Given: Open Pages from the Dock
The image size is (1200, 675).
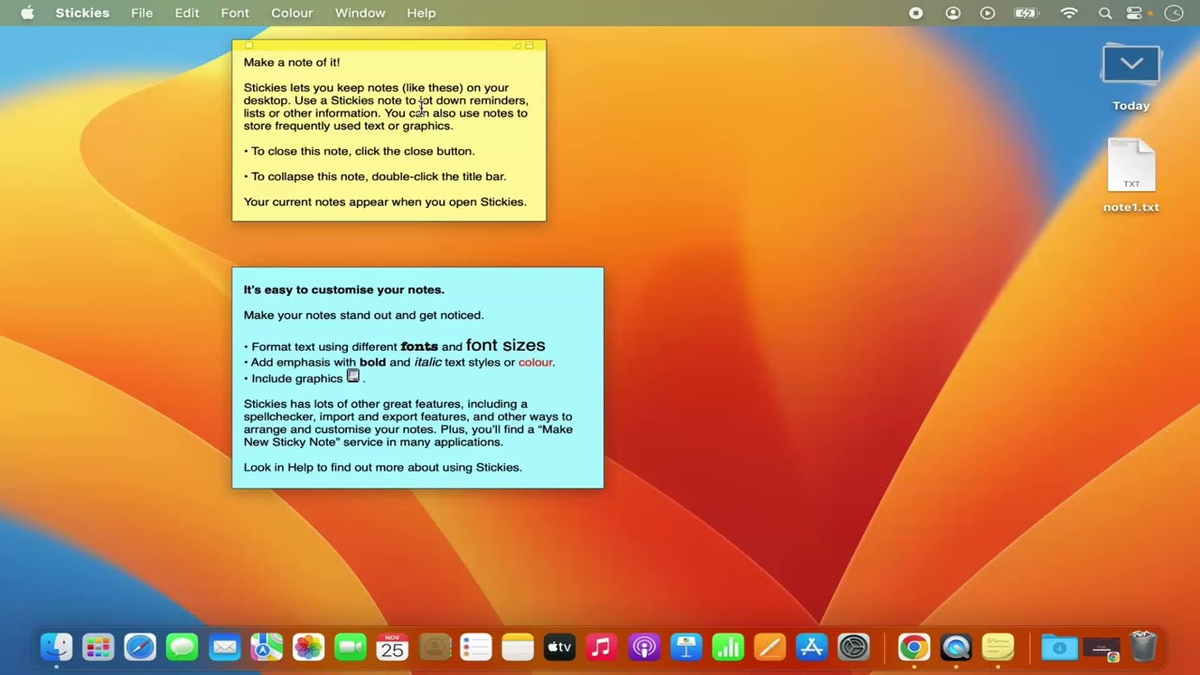Looking at the screenshot, I should click(x=770, y=647).
